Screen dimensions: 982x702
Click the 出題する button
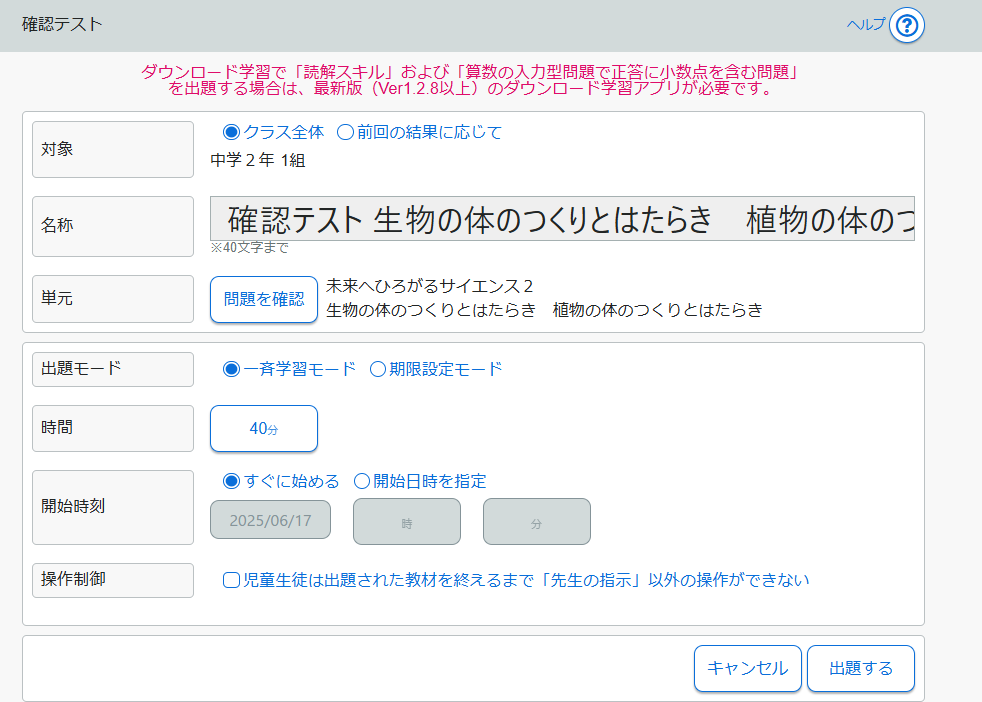coord(861,668)
